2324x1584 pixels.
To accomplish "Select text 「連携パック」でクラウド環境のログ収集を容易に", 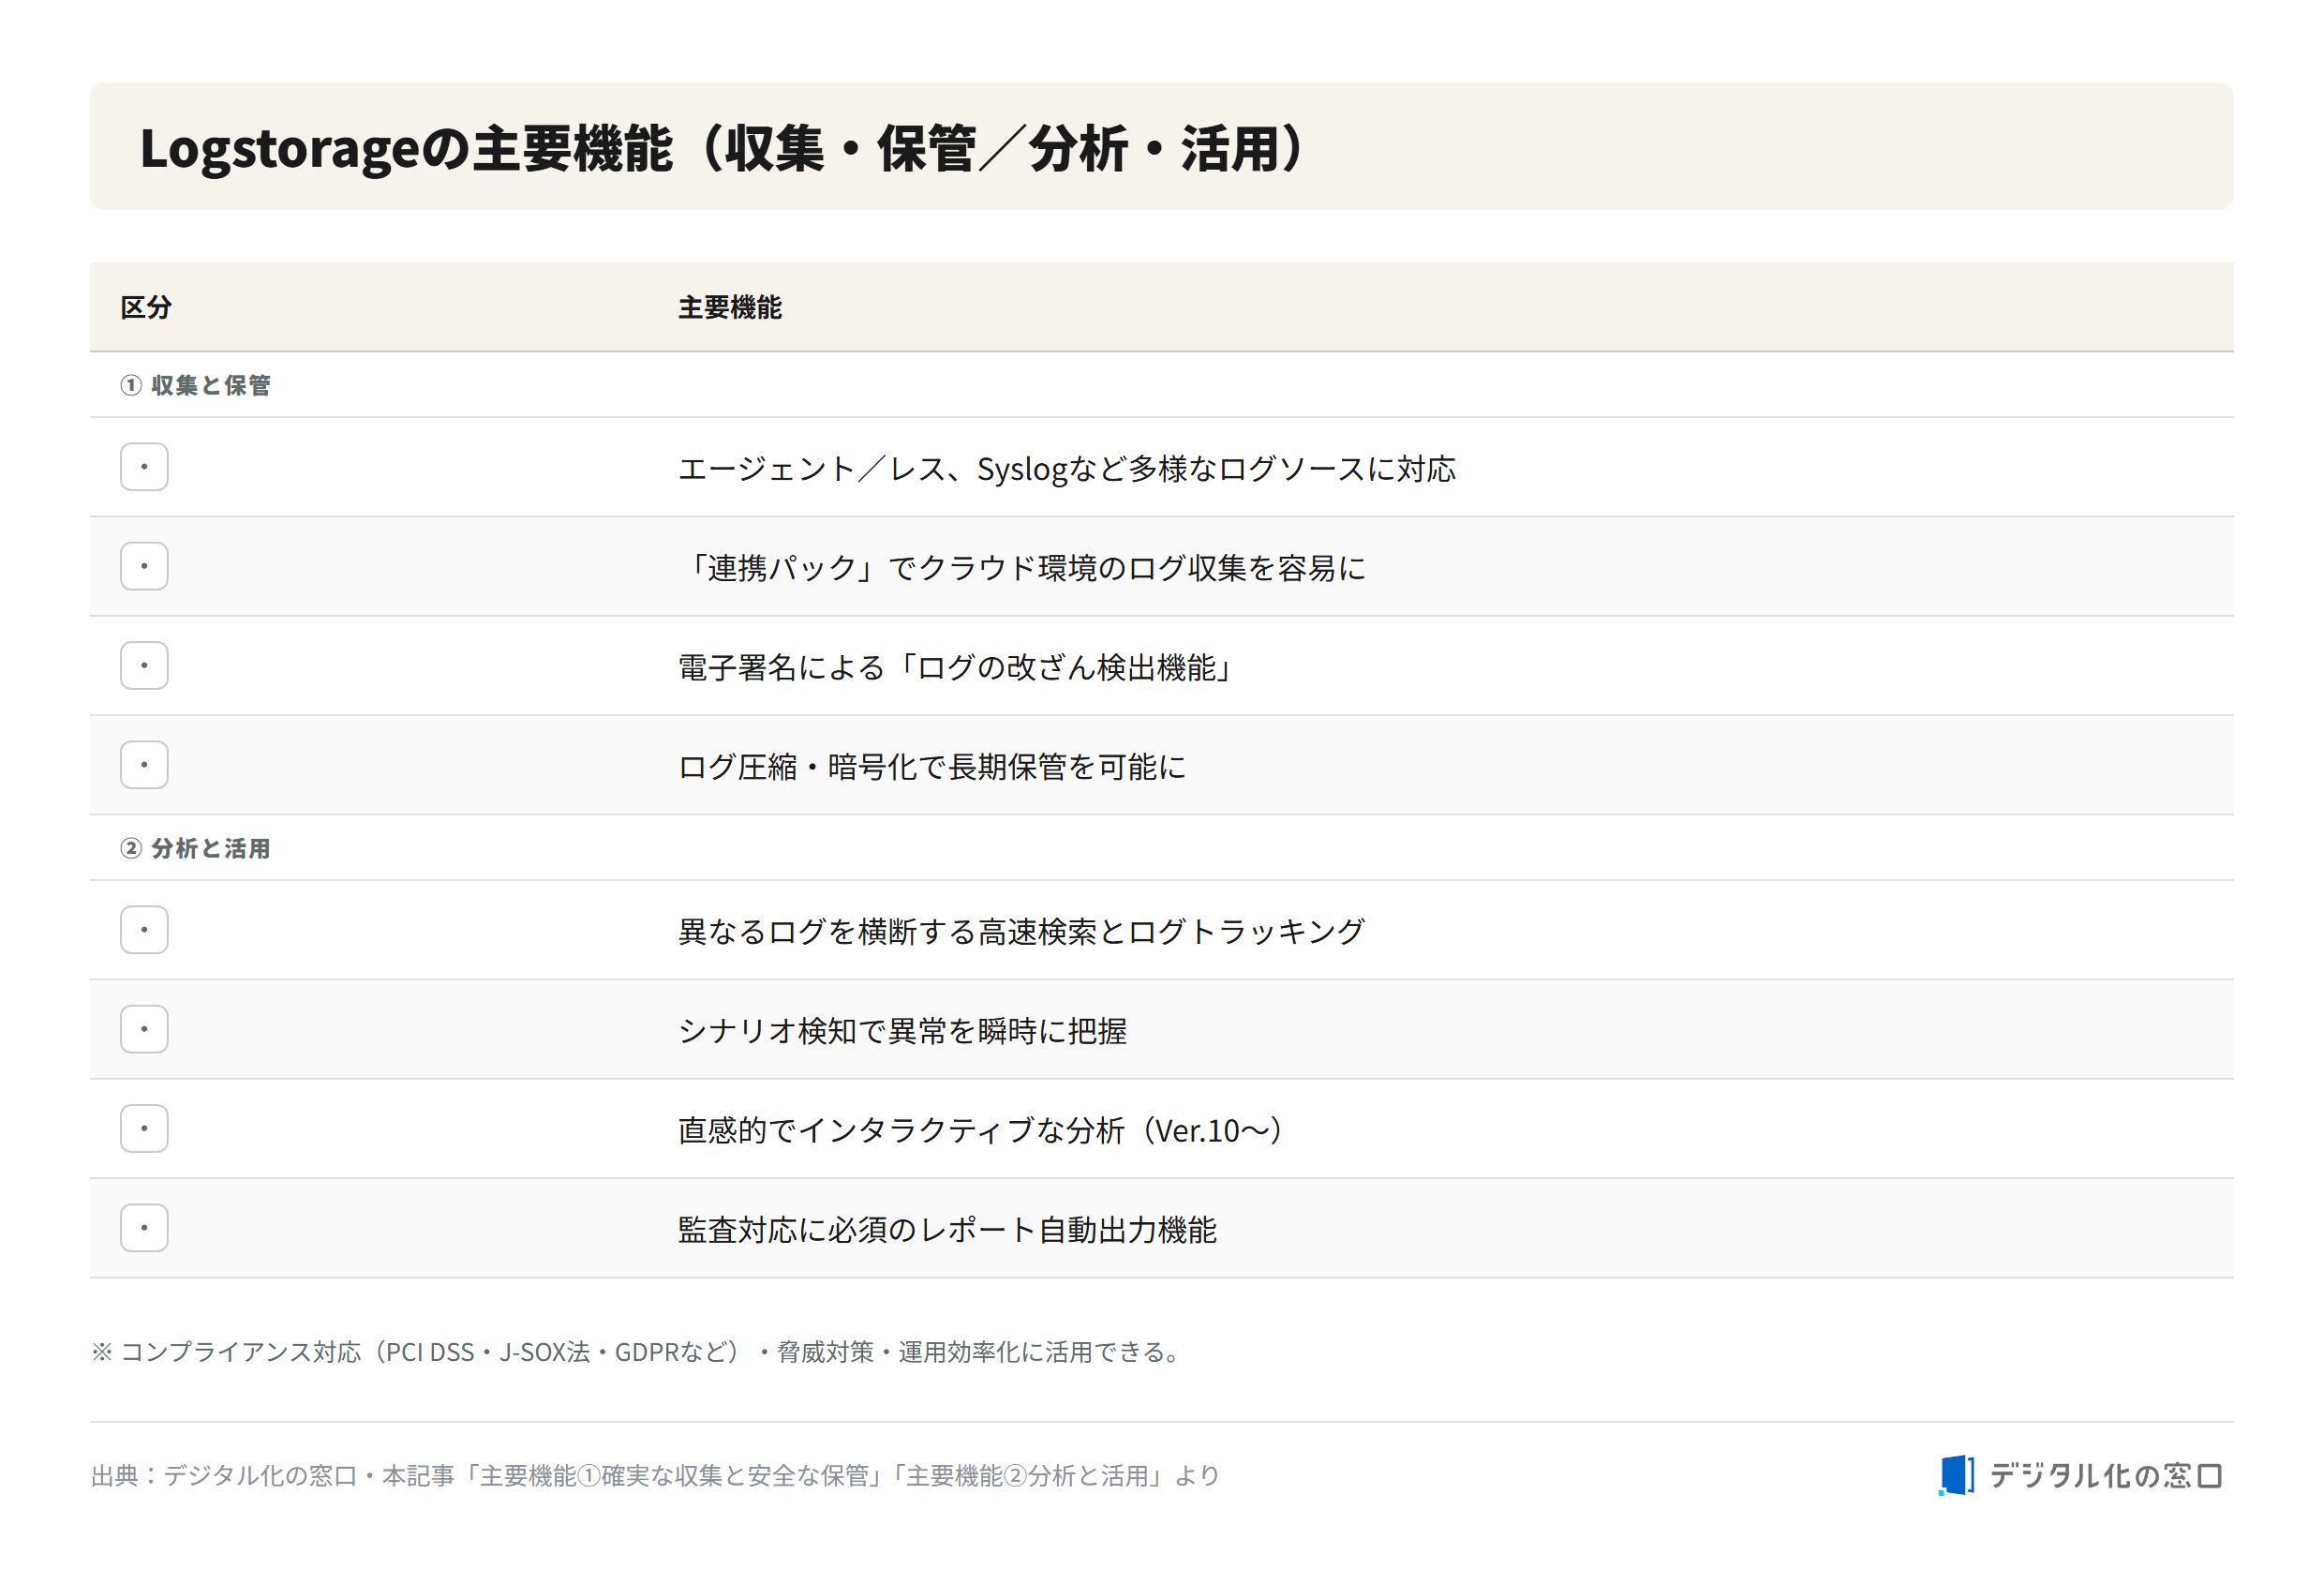I will 1022,568.
